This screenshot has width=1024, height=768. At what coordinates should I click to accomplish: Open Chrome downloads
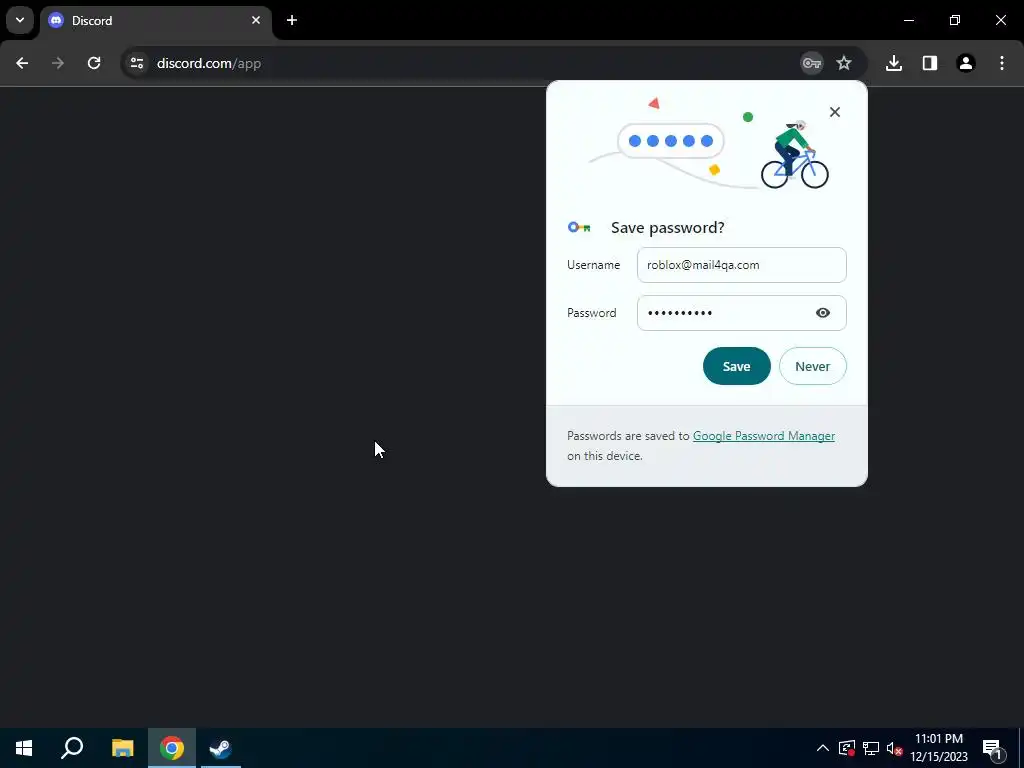coord(894,63)
